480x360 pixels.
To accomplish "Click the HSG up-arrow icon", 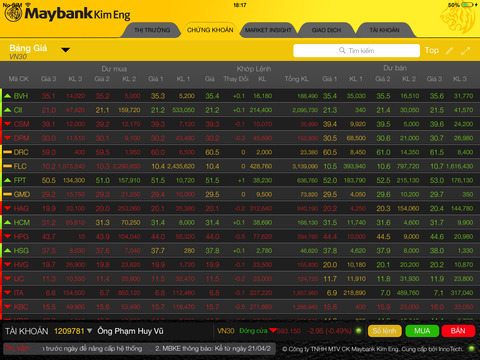I will pos(7,250).
